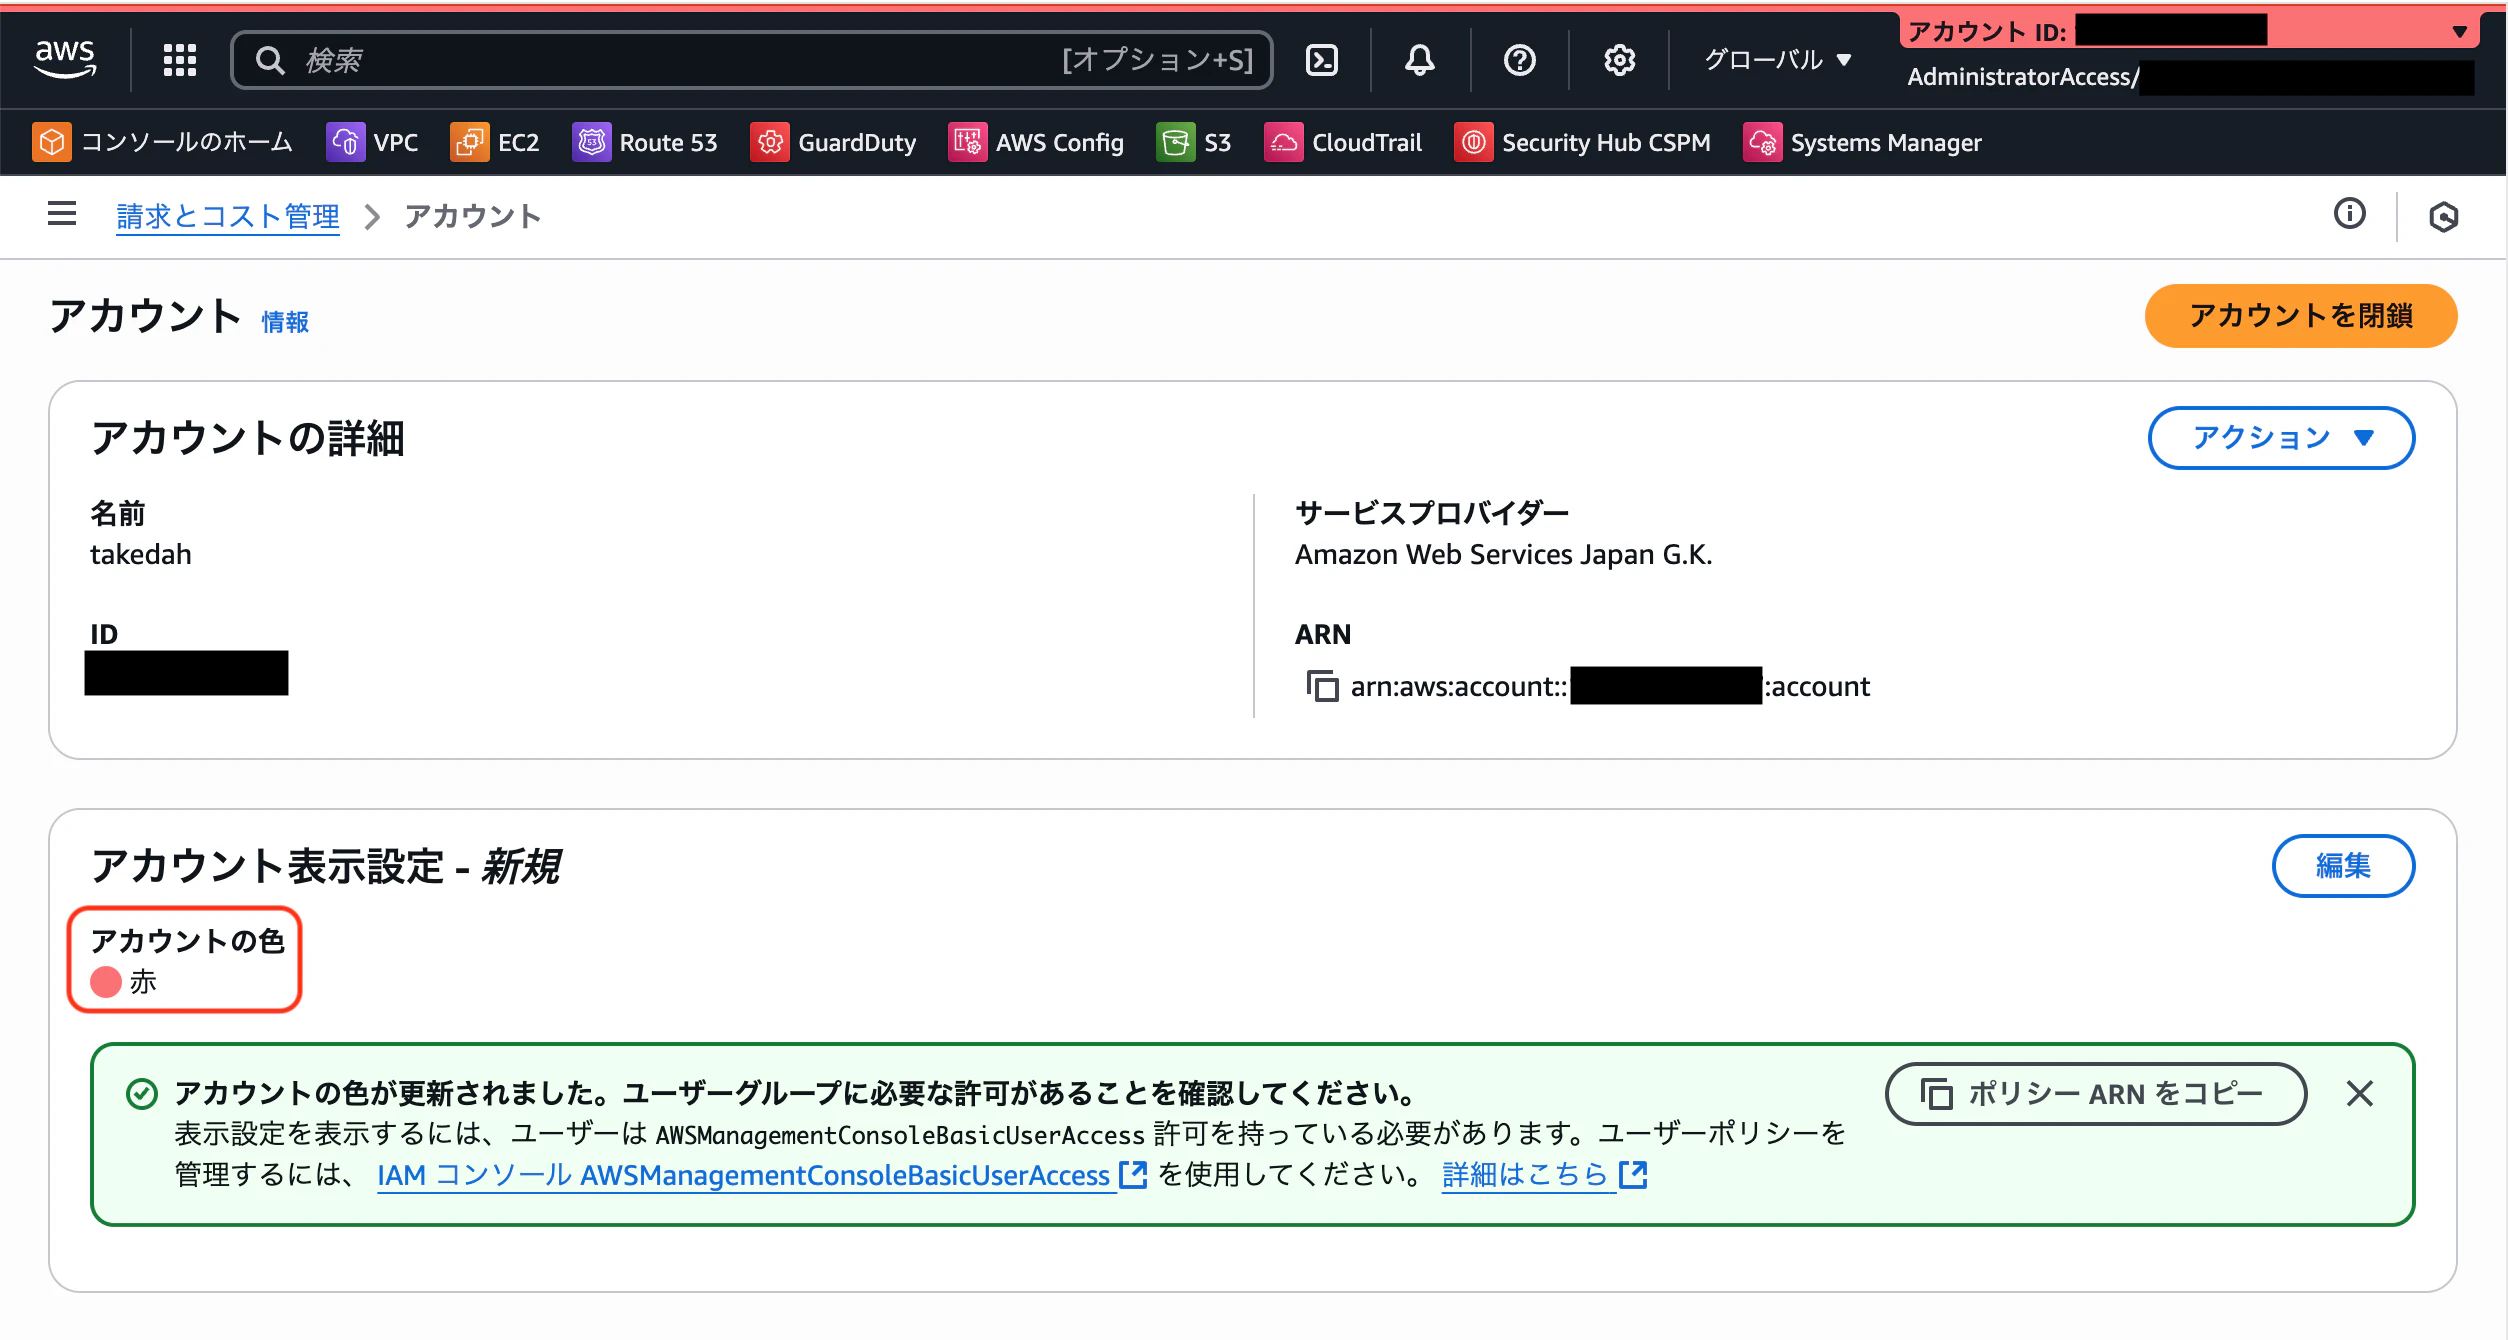The height and width of the screenshot is (1340, 2508).
Task: Click the account name takedah
Action: tap(141, 554)
